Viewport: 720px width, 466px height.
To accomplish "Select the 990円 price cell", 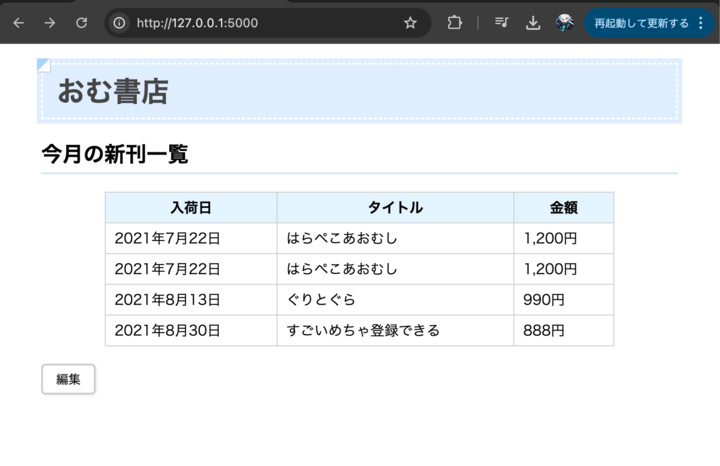I will 564,300.
